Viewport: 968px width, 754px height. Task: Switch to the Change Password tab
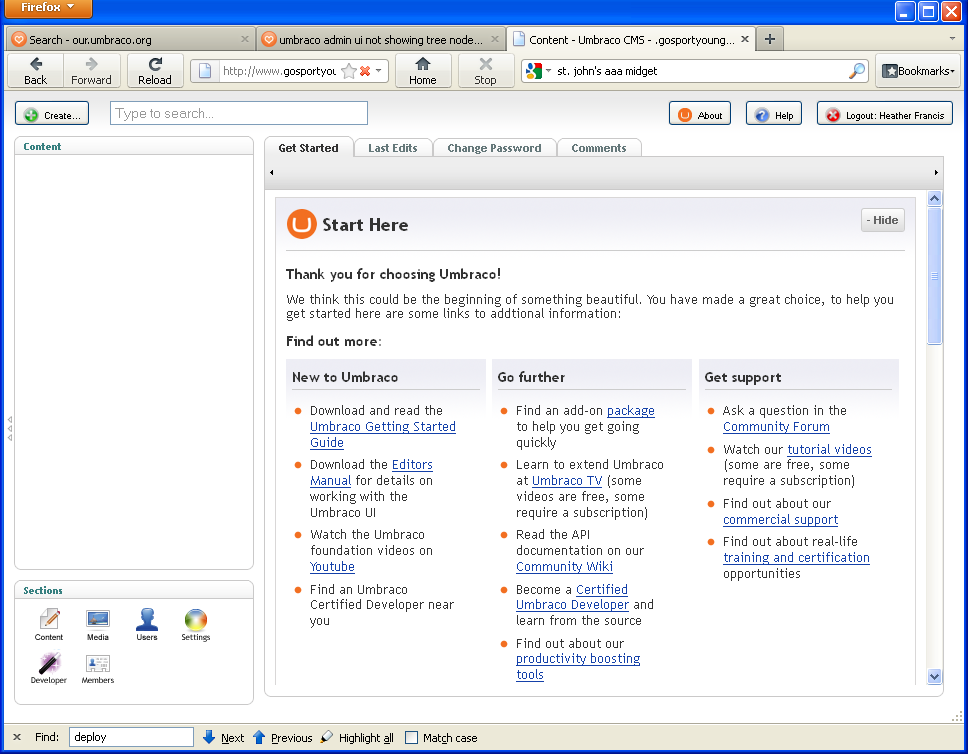[494, 148]
